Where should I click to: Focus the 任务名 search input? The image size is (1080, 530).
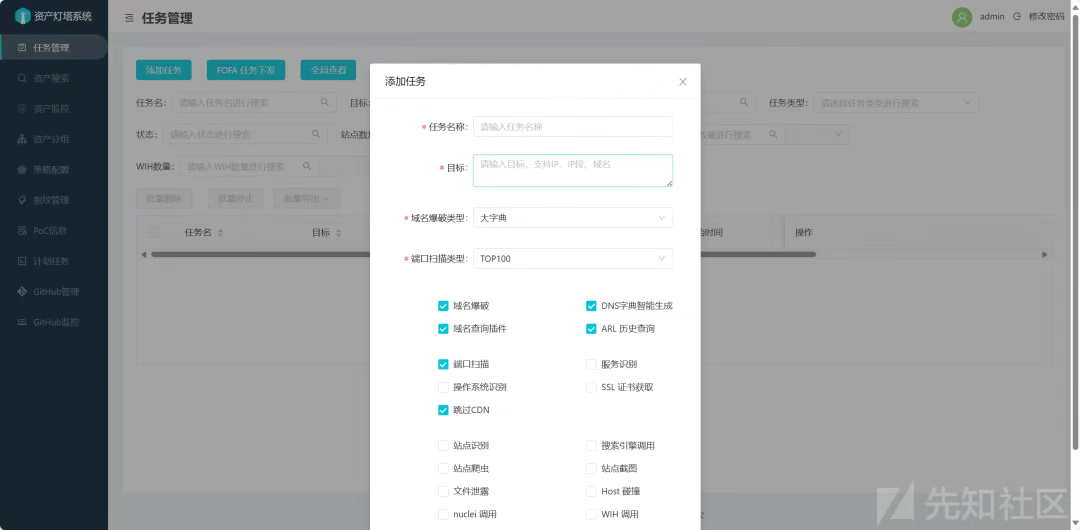point(253,103)
